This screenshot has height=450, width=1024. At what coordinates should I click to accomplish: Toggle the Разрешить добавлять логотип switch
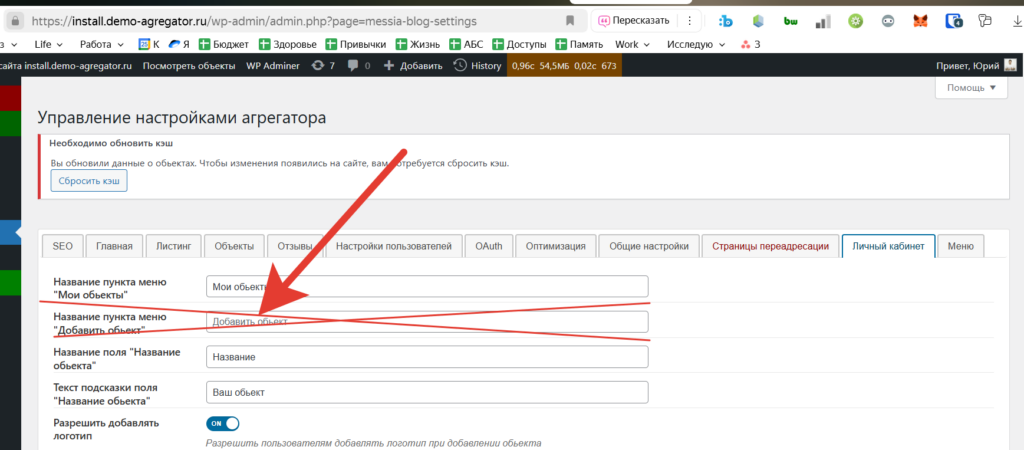tap(222, 424)
